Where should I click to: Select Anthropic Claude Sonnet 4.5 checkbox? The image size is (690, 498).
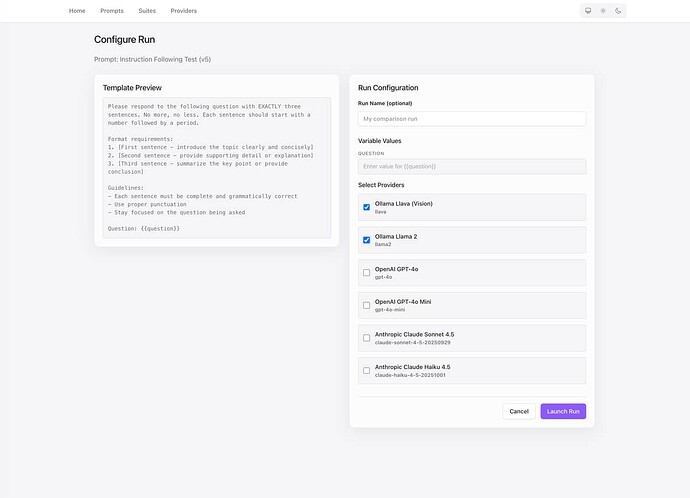366,338
